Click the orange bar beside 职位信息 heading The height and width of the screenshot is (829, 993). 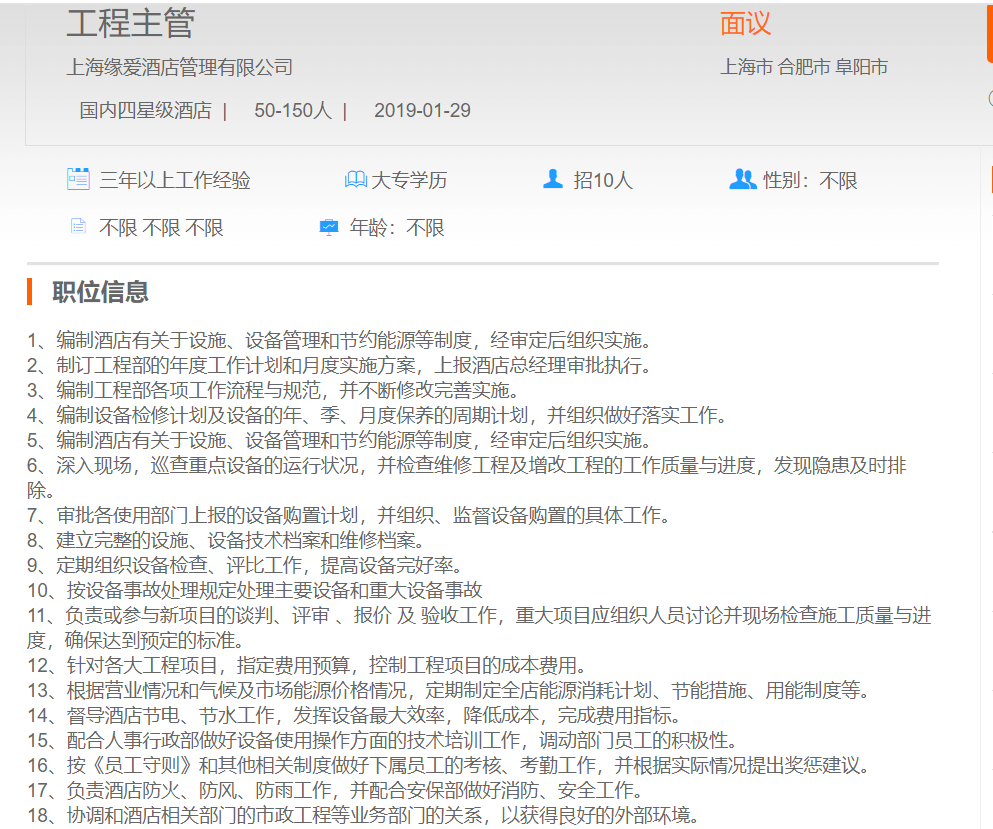coord(31,292)
